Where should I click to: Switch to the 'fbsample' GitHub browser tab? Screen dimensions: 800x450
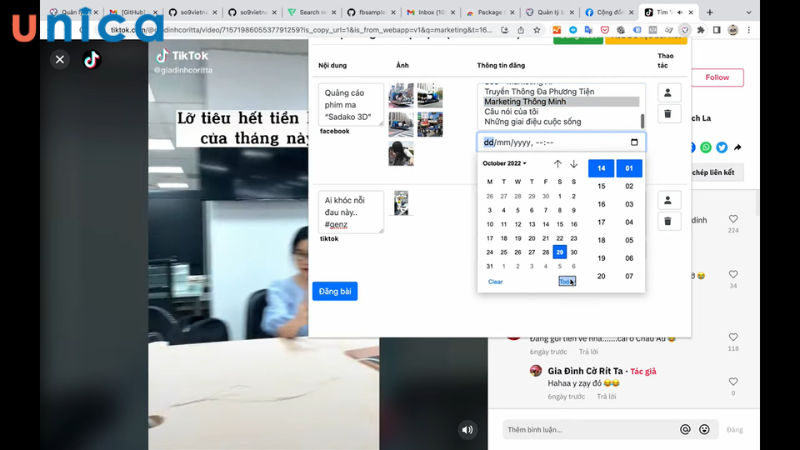(371, 12)
